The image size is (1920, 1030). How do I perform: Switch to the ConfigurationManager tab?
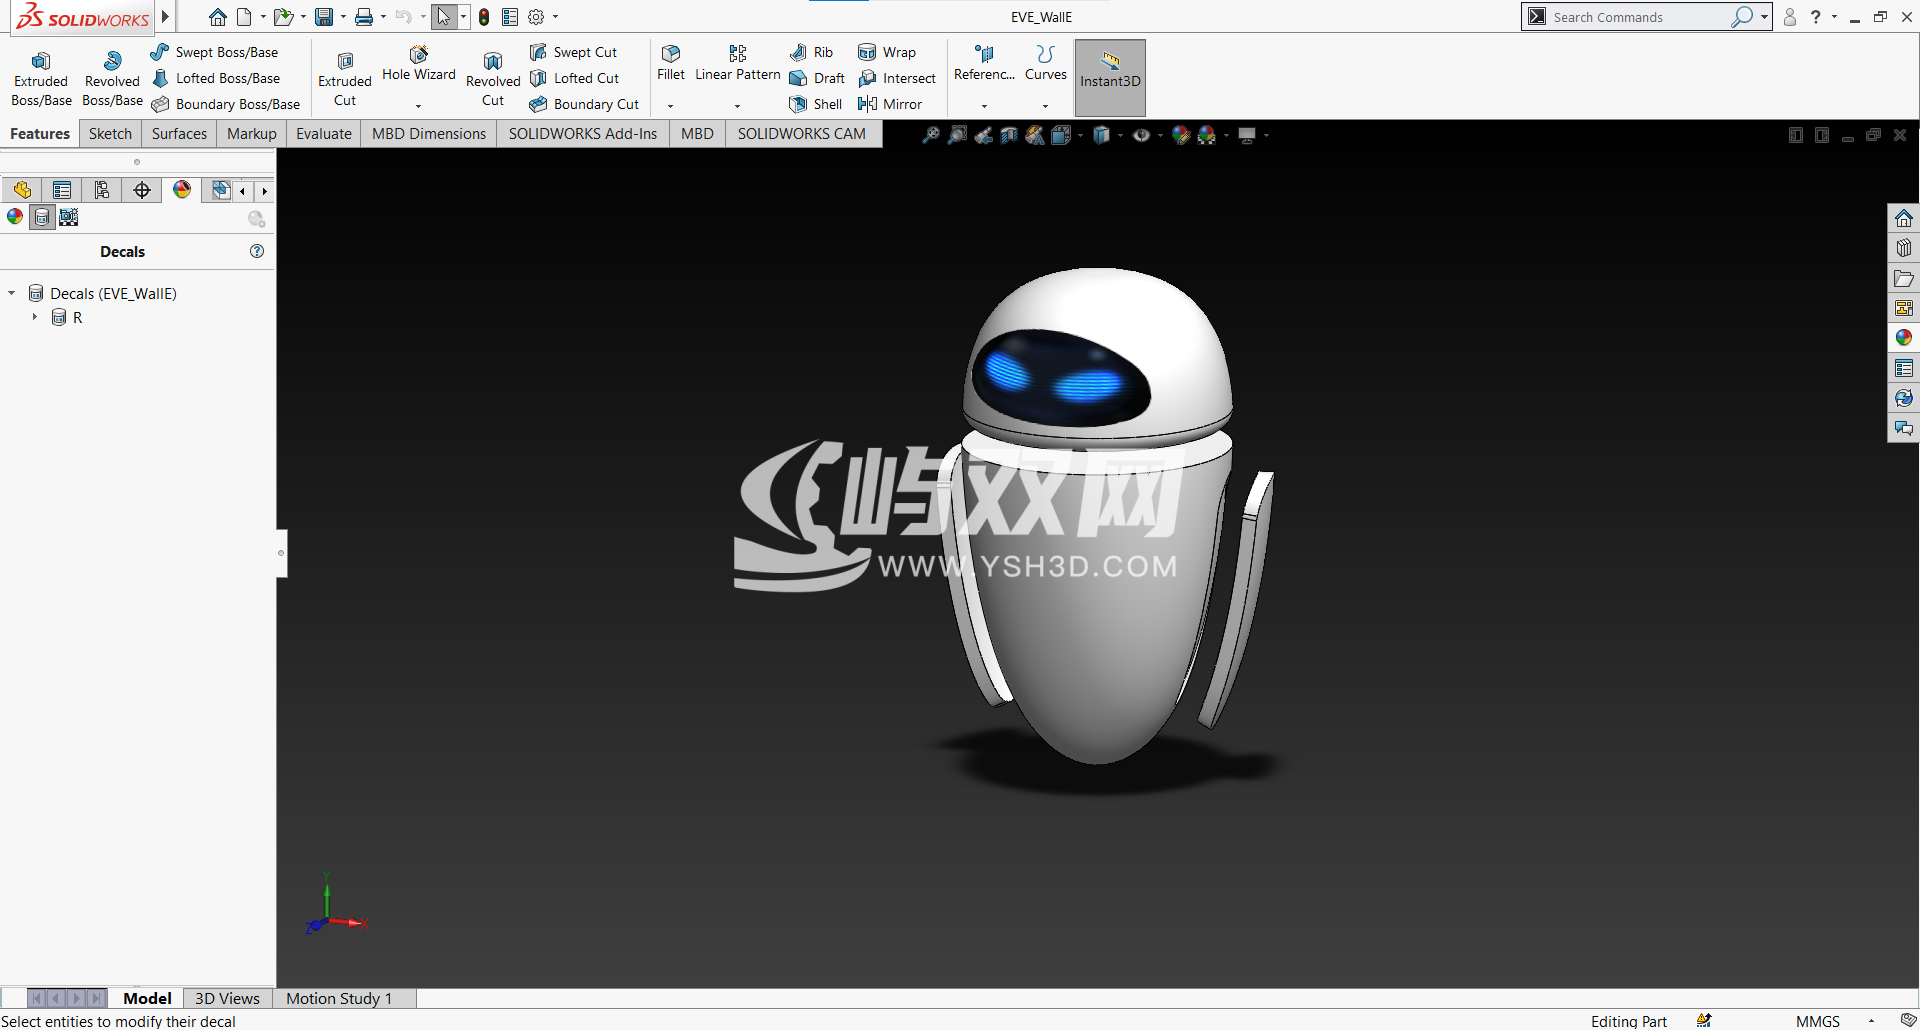[101, 189]
